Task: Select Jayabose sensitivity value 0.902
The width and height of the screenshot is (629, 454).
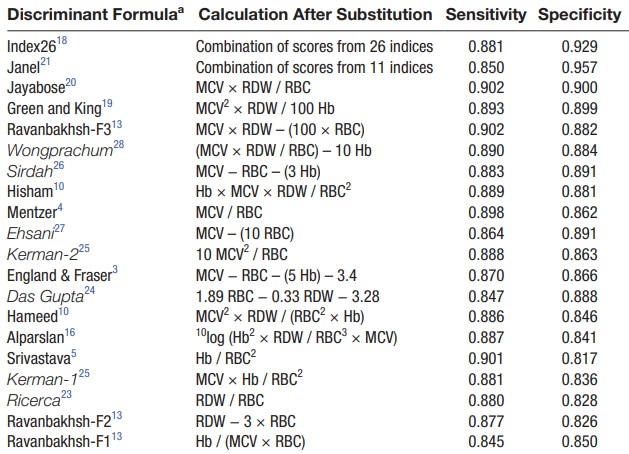Action: pyautogui.click(x=486, y=88)
